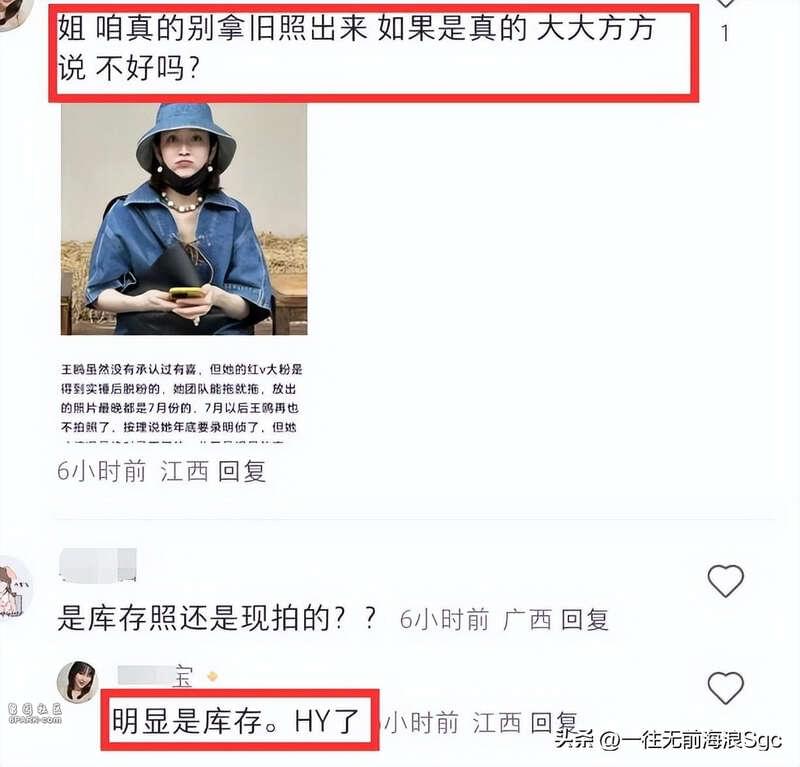Tap the partially visible heart at top right
This screenshot has width=800, height=767.
[x=725, y=3]
